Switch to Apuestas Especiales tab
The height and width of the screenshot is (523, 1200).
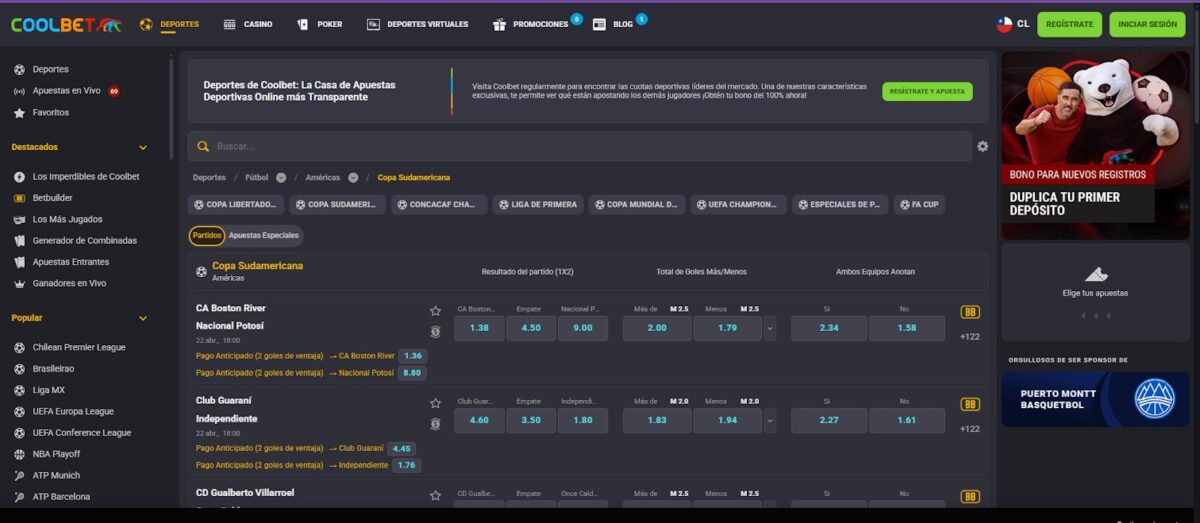(264, 236)
